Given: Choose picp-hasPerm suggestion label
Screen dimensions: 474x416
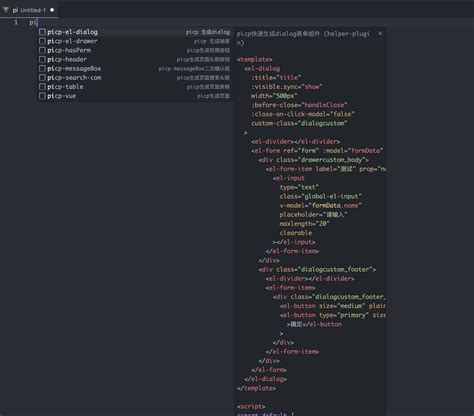Looking at the screenshot, I should coord(69,50).
